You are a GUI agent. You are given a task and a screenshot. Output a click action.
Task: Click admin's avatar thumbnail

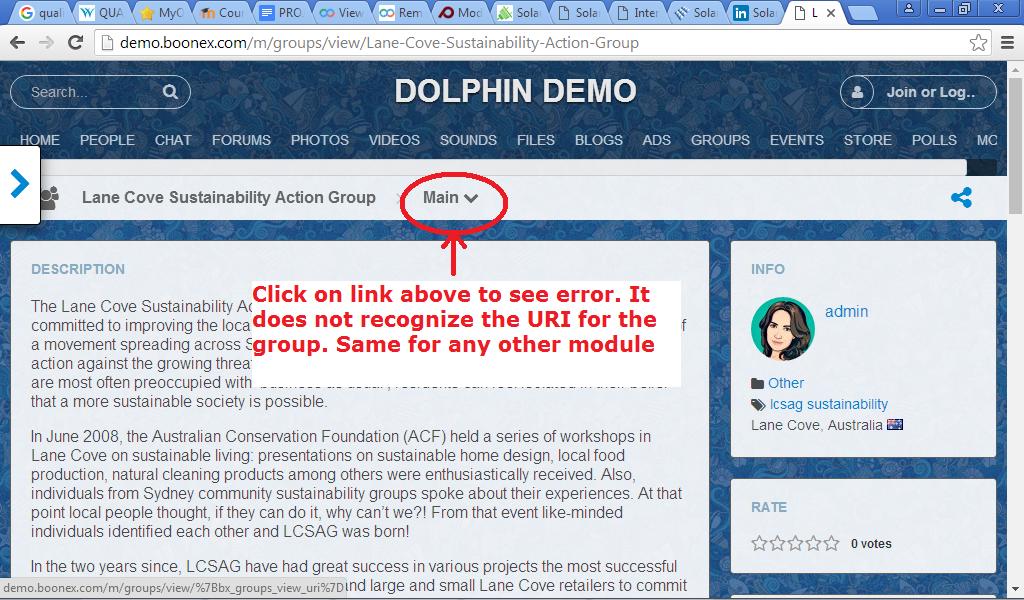[782, 328]
